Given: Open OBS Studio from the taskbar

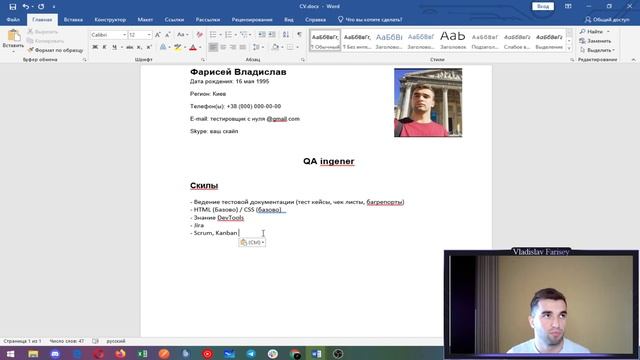Looking at the screenshot, I should 338,353.
